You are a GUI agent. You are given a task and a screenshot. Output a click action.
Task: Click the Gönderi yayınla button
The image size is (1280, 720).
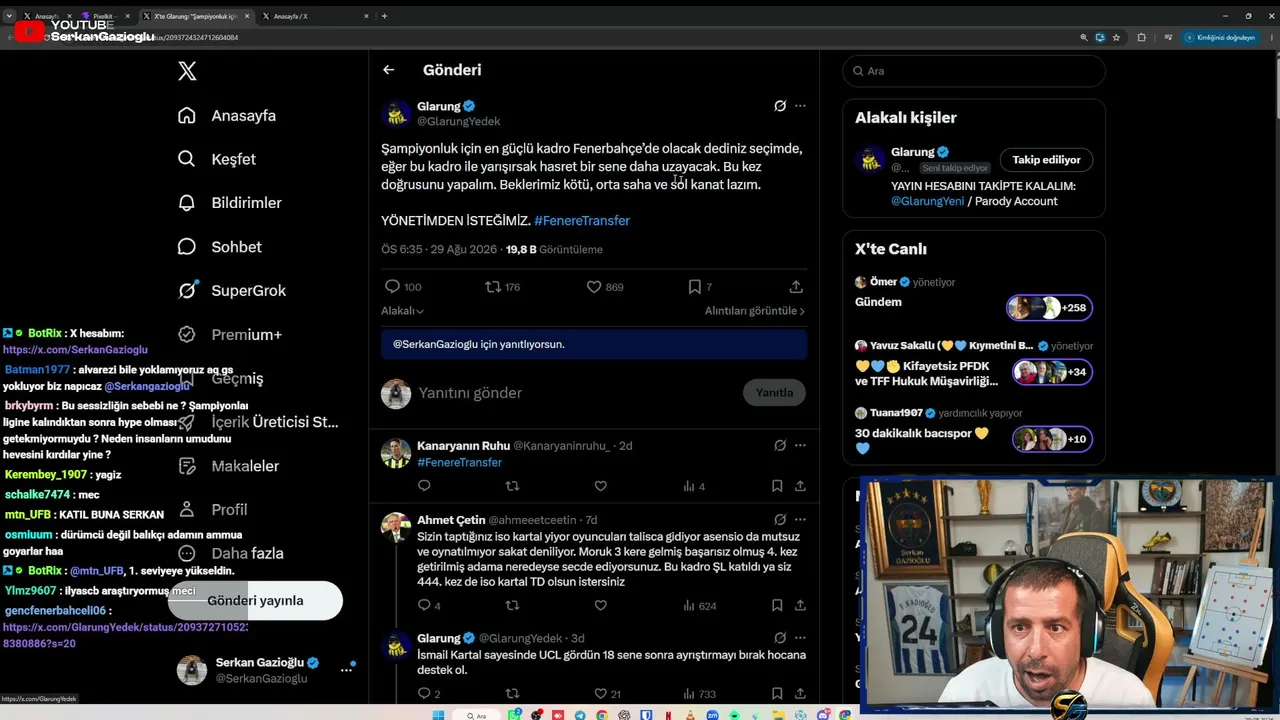coord(255,601)
